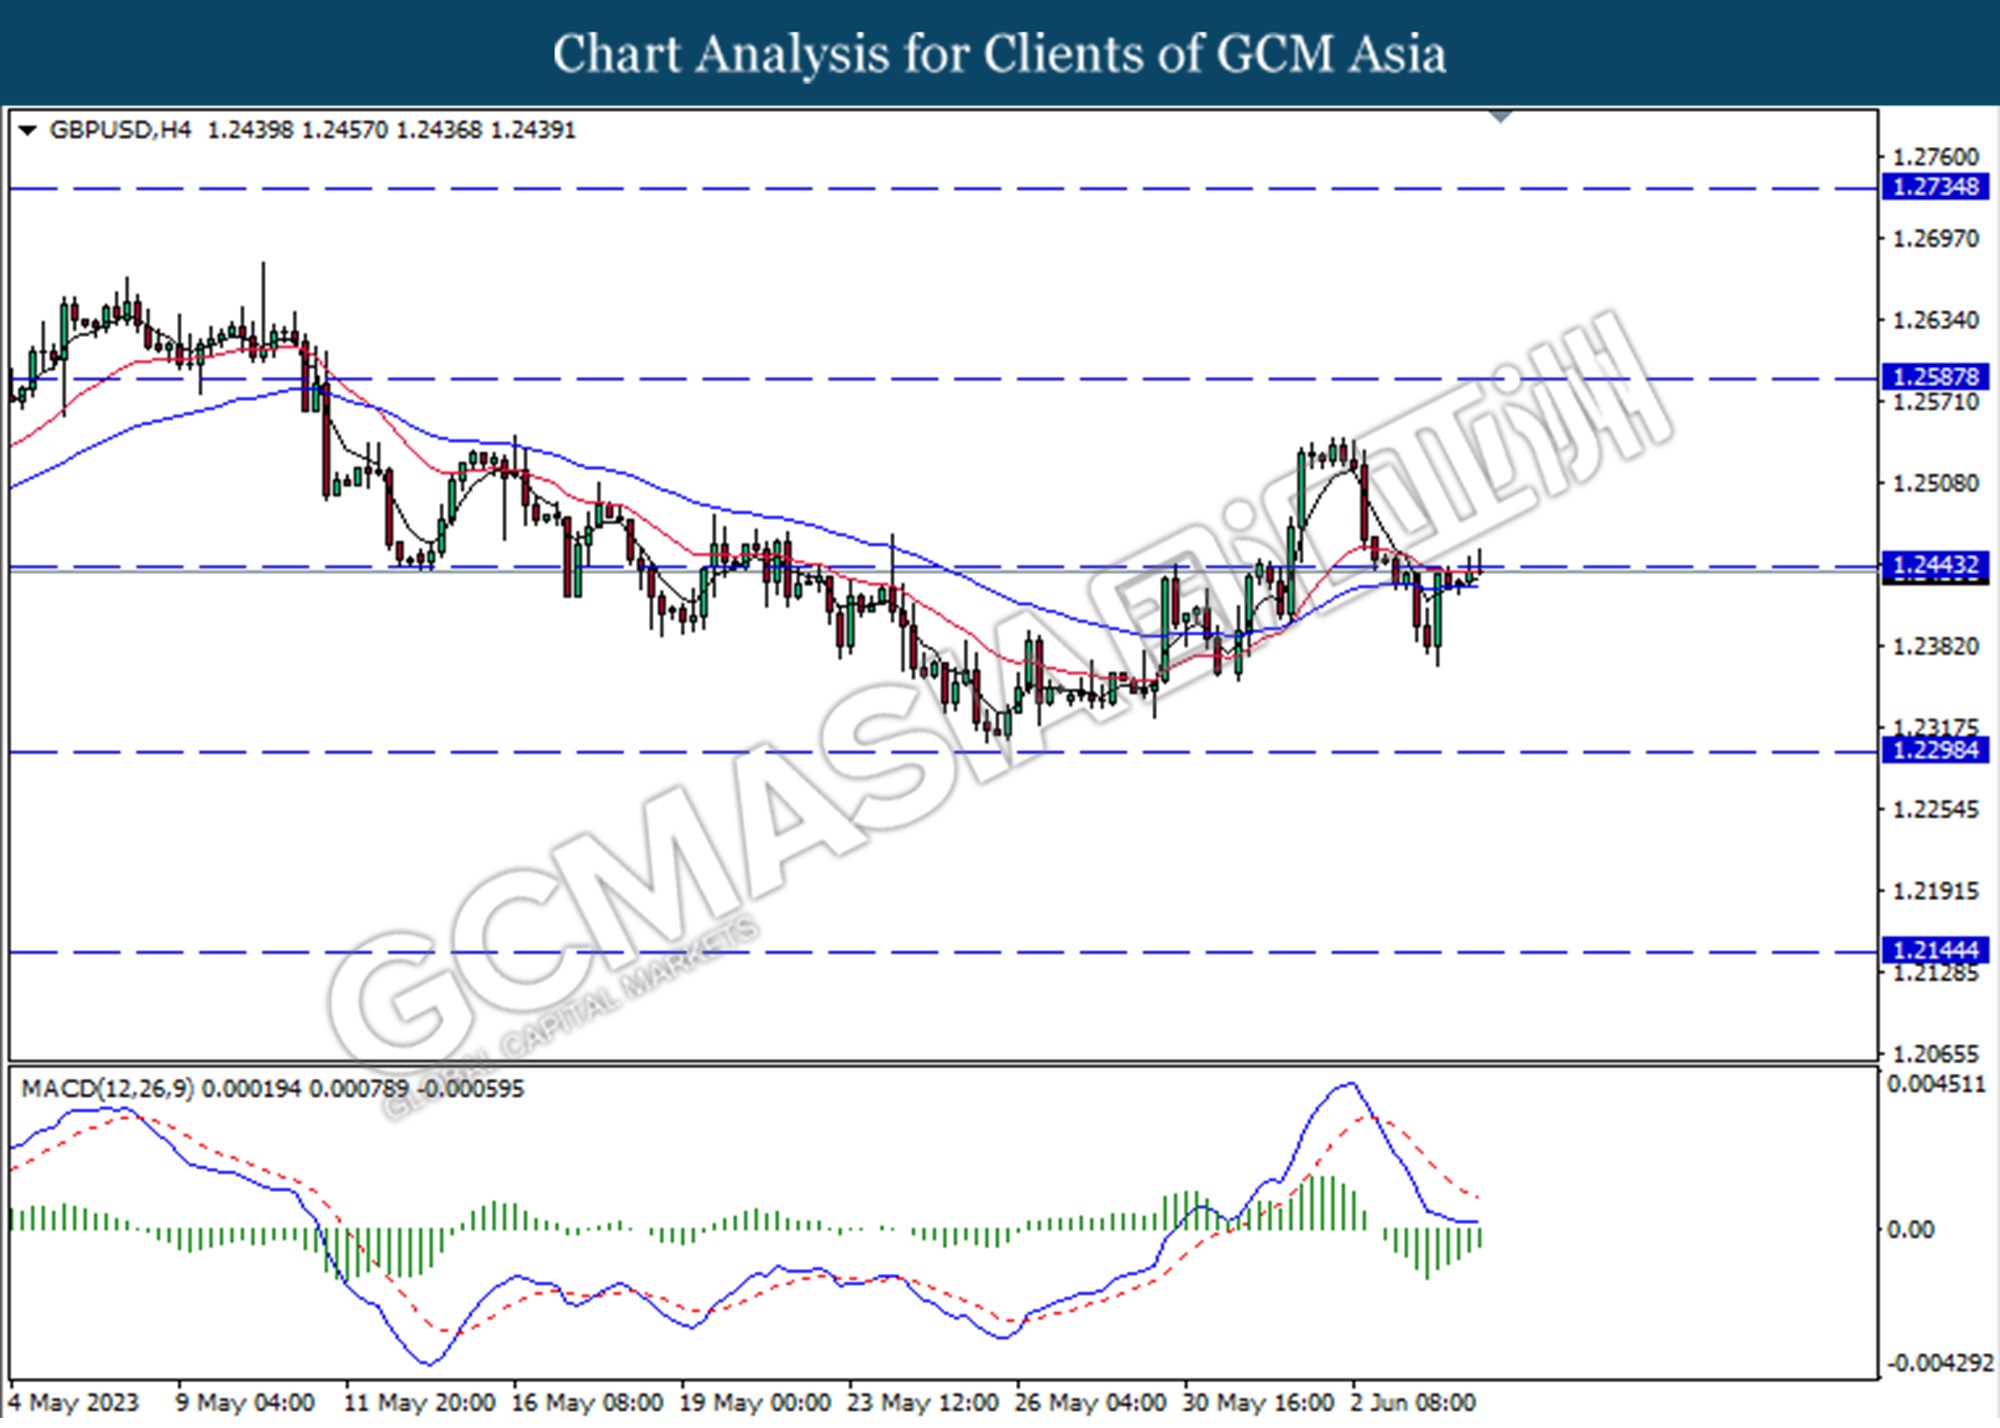This screenshot has height=1428, width=2000.
Task: Click the 1.25080 price axis value
Action: pos(1936,483)
